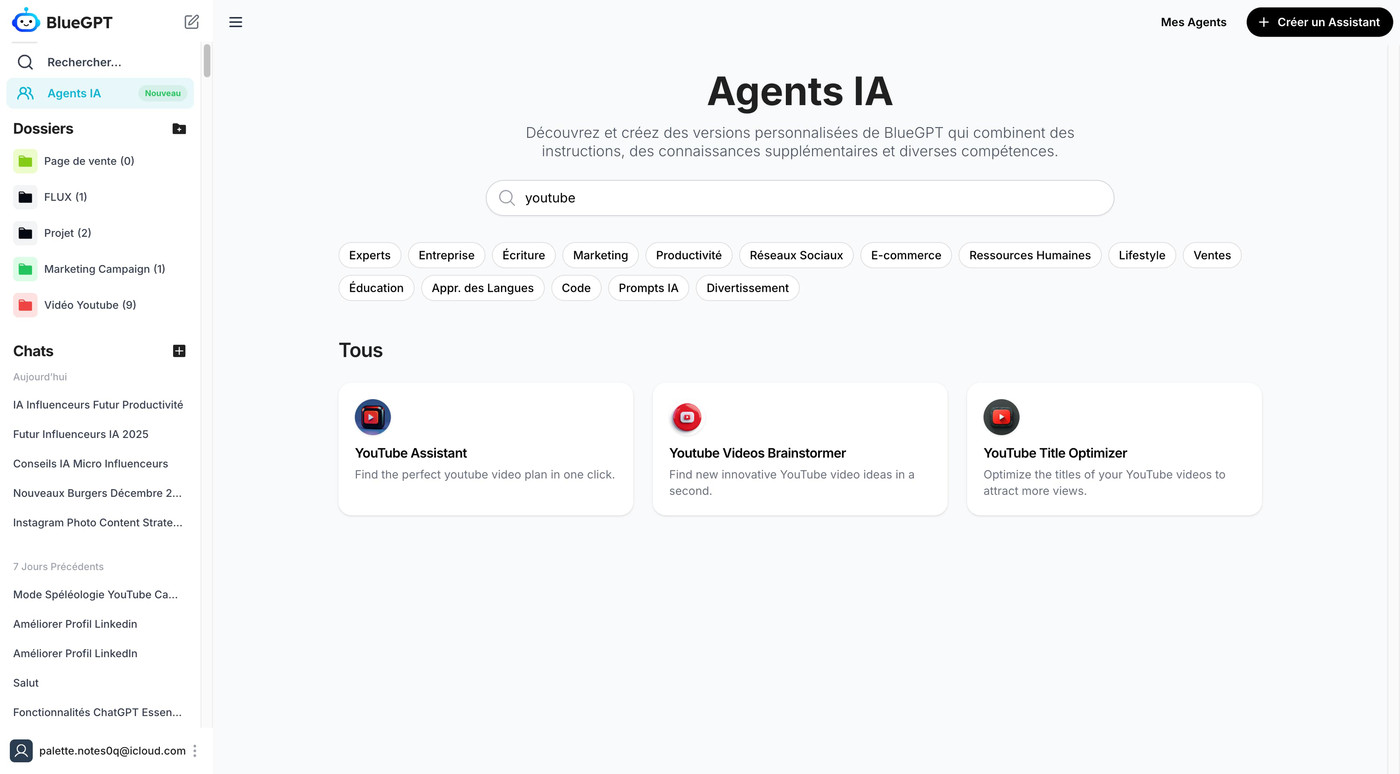Image resolution: width=1400 pixels, height=774 pixels.
Task: Click the green Page de vente folder icon
Action: click(25, 161)
